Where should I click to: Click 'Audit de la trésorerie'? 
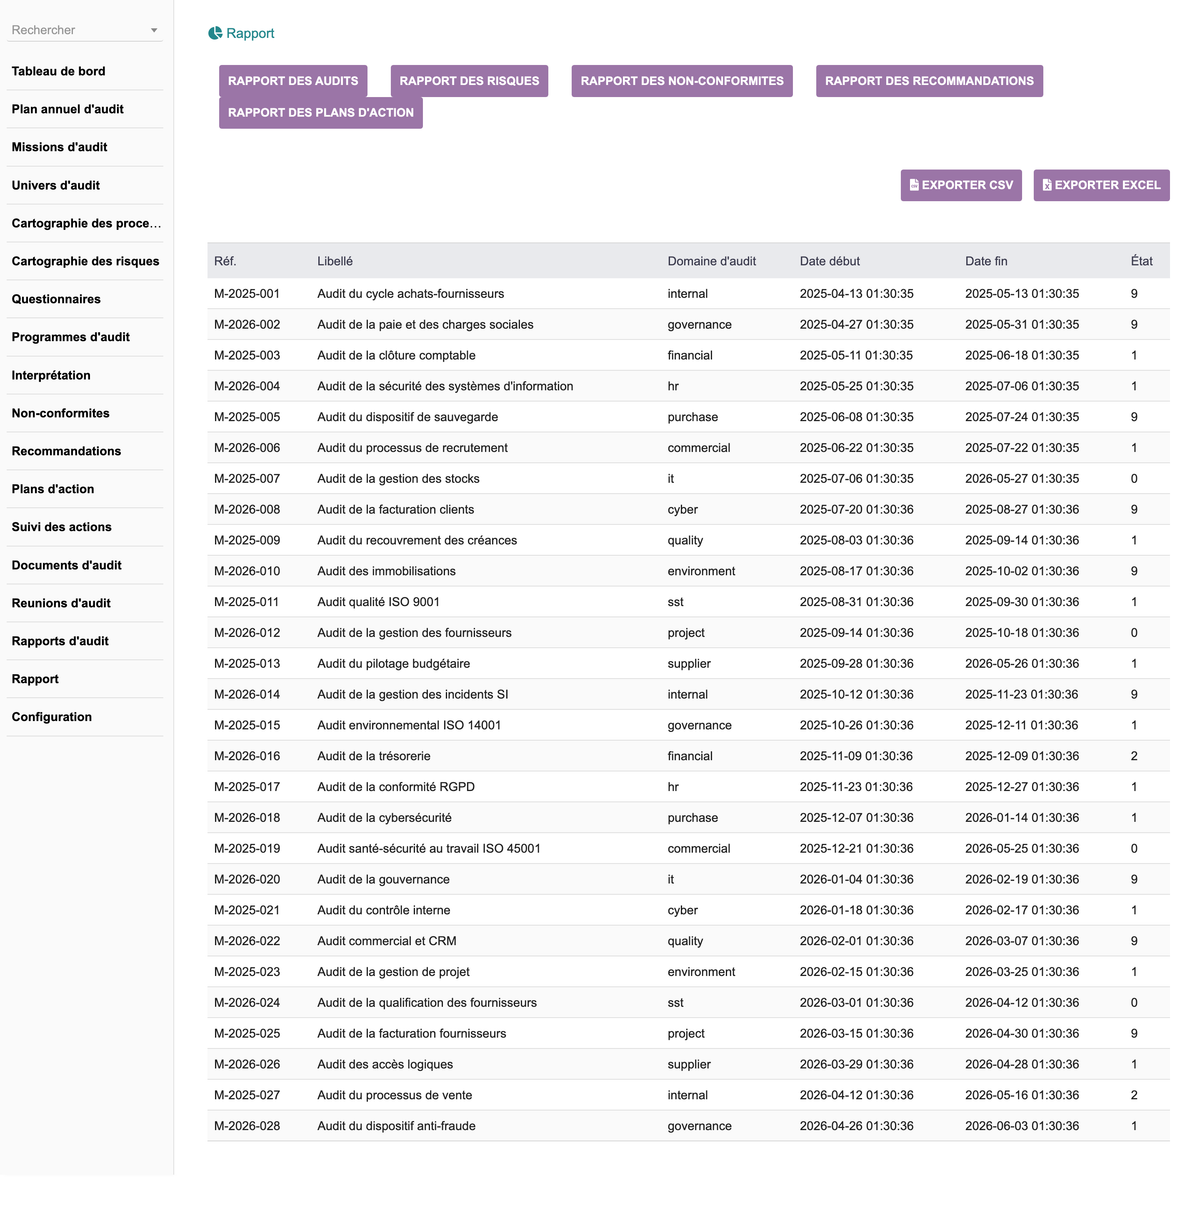373,756
